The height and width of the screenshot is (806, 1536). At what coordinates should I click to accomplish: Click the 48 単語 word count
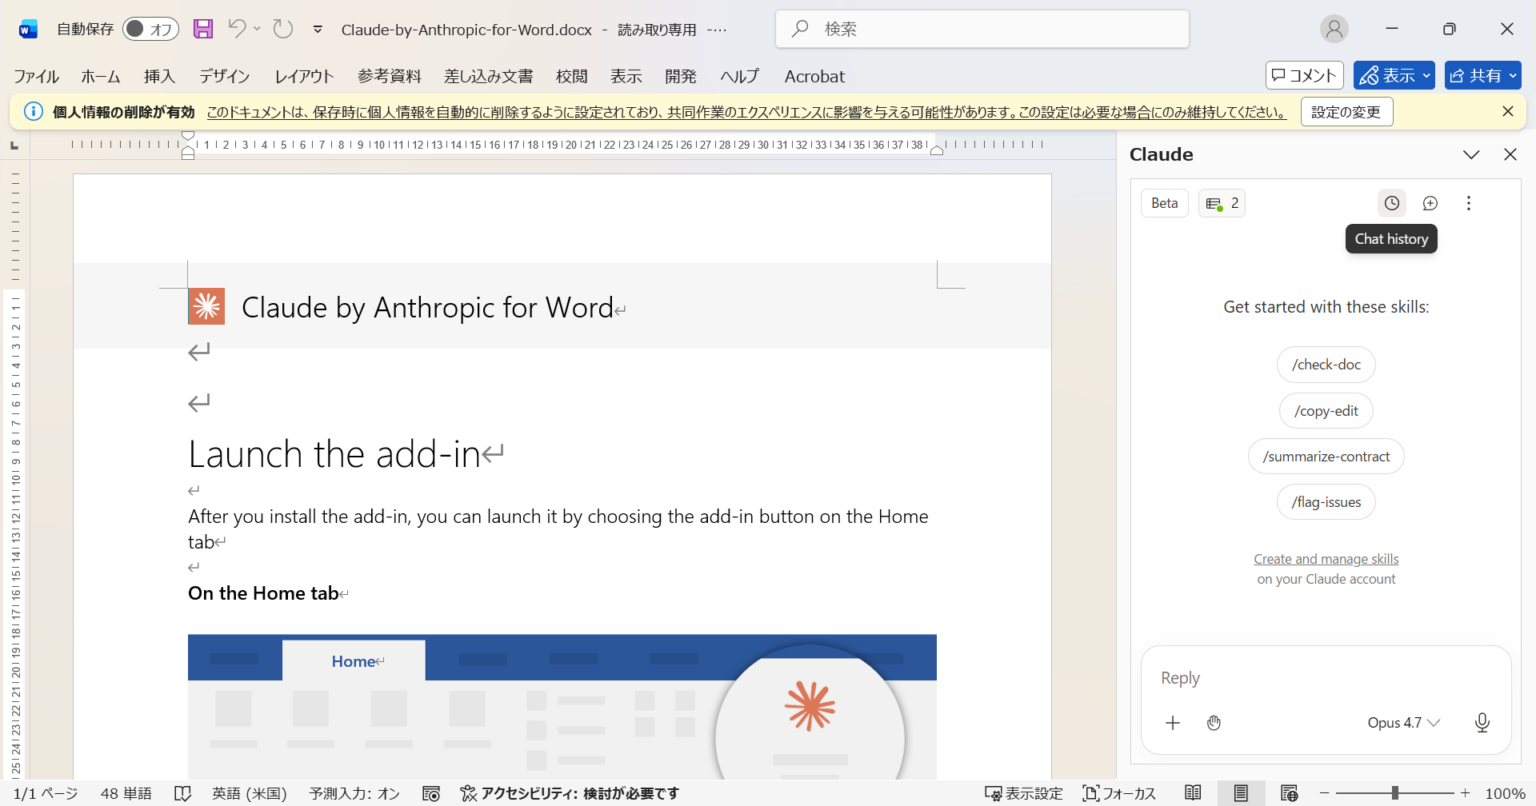[x=126, y=793]
